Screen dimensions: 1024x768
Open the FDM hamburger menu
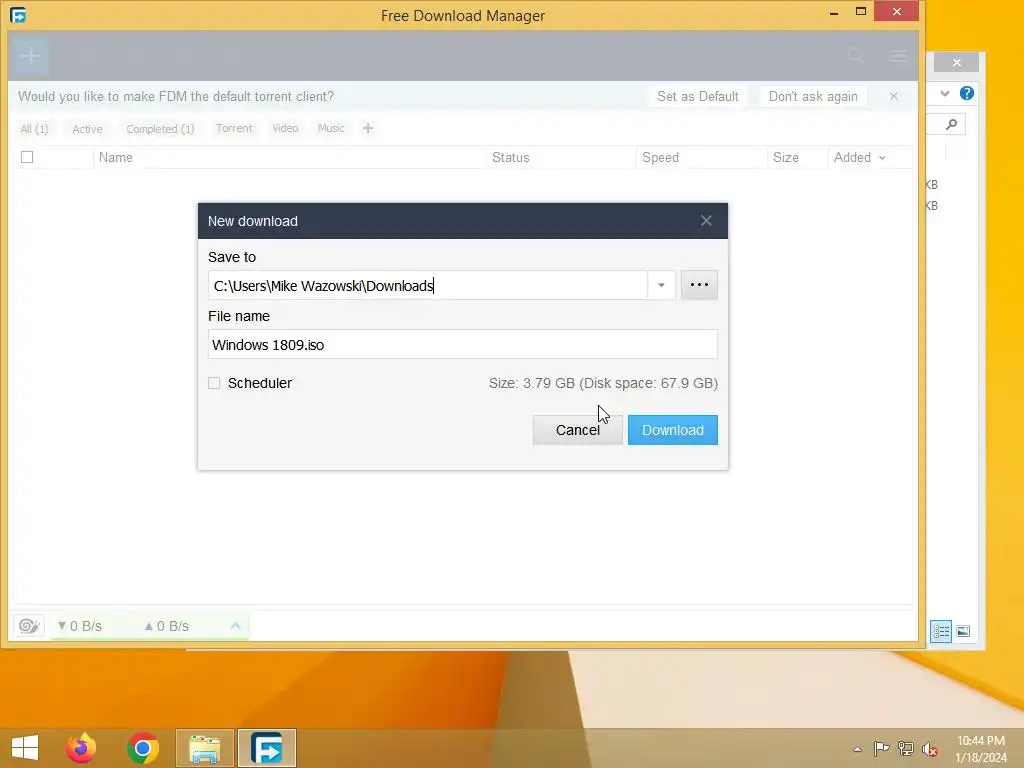pyautogui.click(x=898, y=56)
